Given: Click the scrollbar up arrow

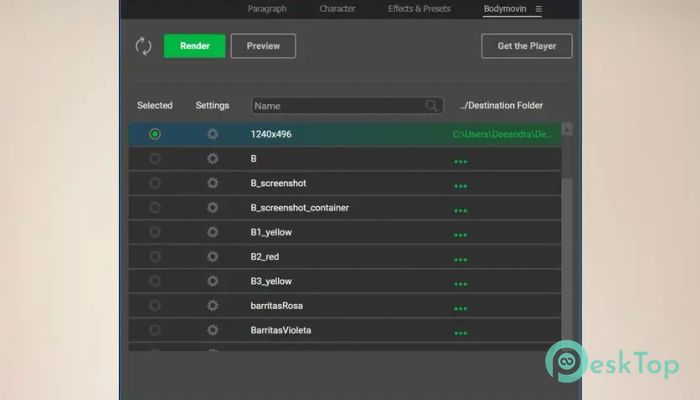Looking at the screenshot, I should [567, 129].
